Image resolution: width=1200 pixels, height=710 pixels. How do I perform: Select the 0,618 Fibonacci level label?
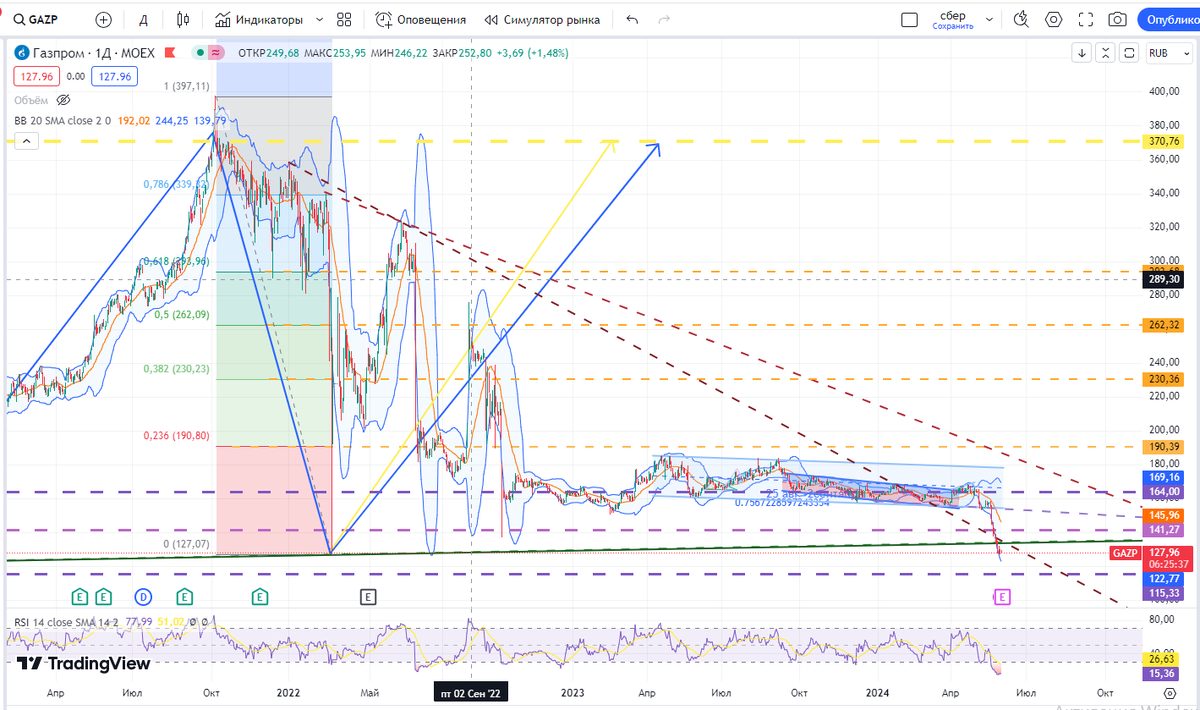pyautogui.click(x=177, y=261)
